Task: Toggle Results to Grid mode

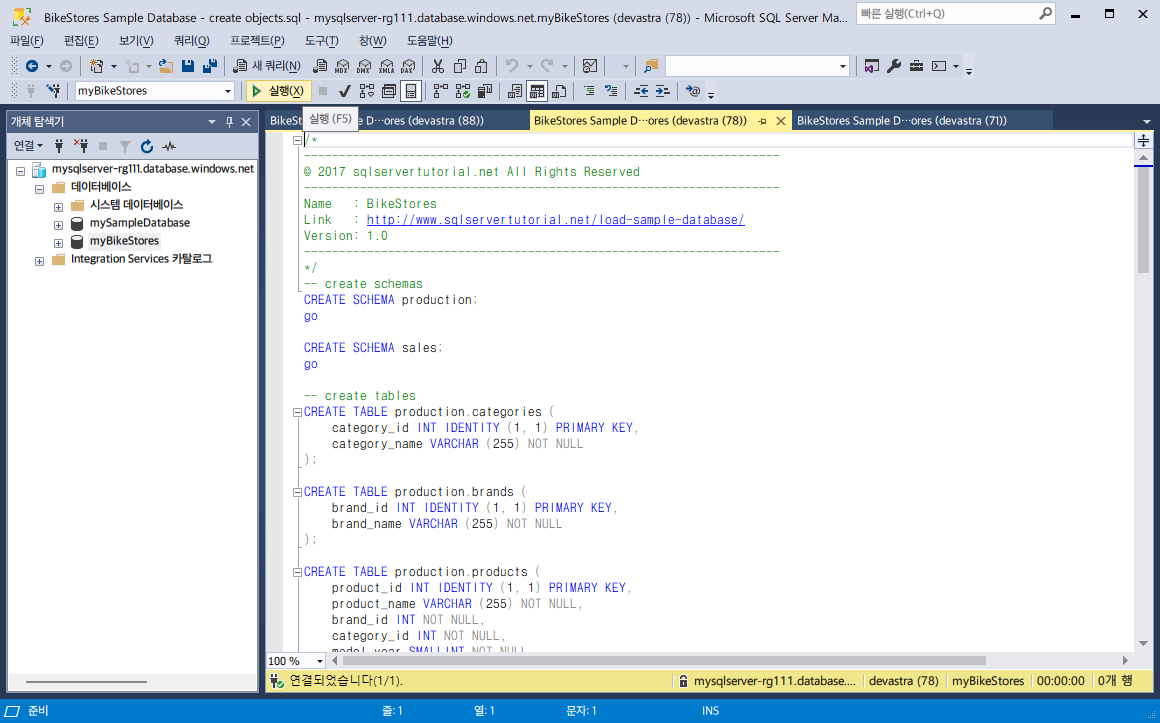Action: point(537,91)
